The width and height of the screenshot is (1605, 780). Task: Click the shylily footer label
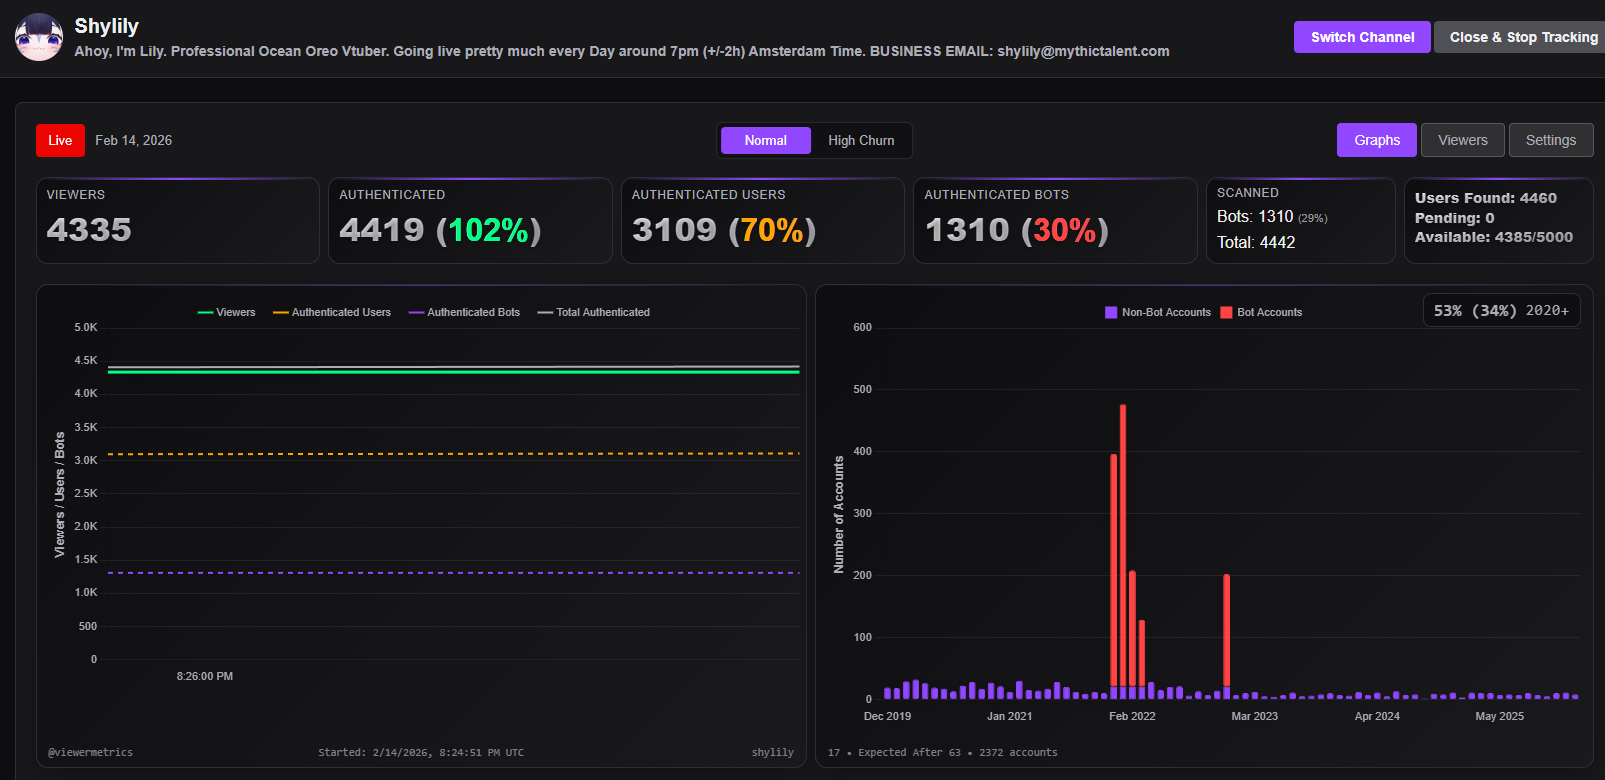(773, 752)
